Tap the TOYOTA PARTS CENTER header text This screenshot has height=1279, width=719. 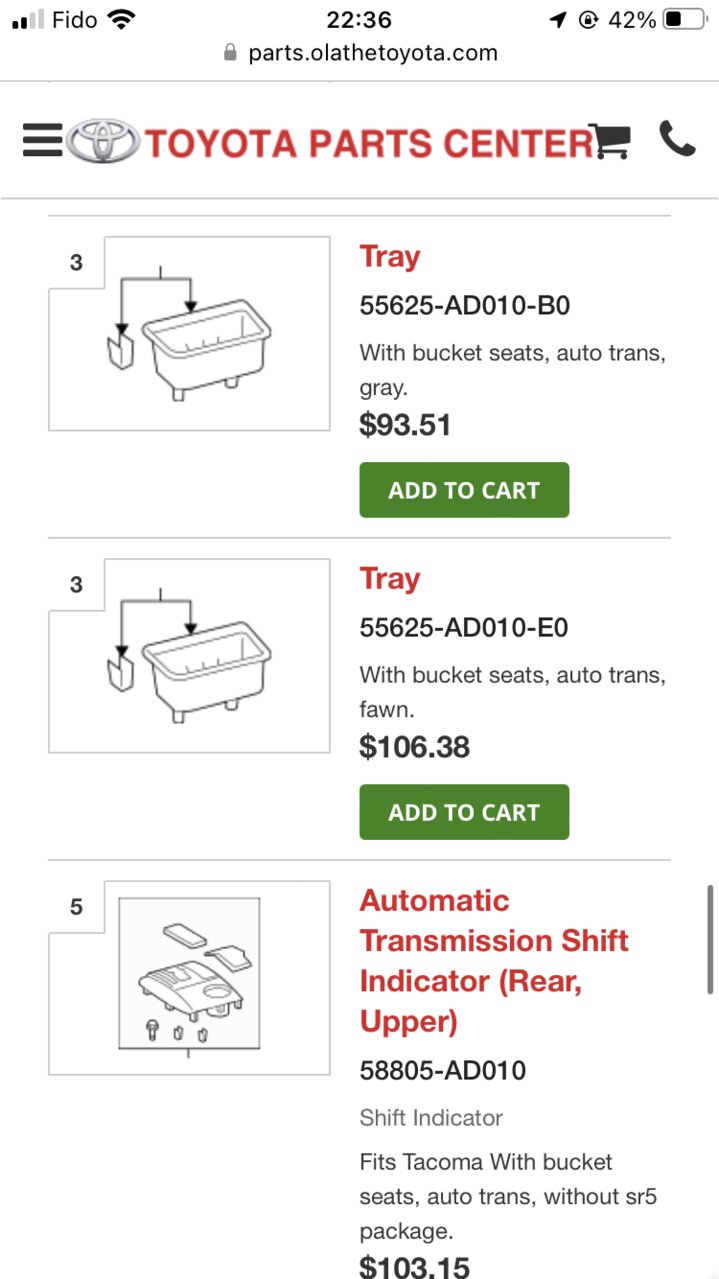pyautogui.click(x=370, y=143)
